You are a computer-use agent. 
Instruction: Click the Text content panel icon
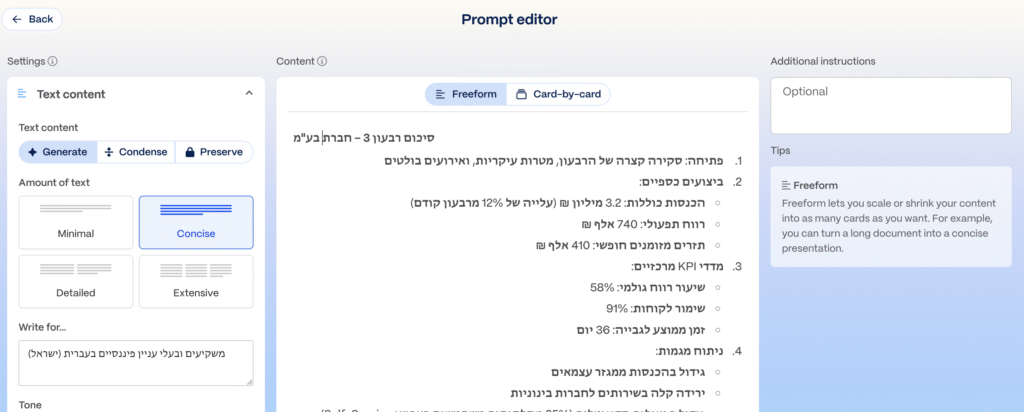(x=23, y=94)
